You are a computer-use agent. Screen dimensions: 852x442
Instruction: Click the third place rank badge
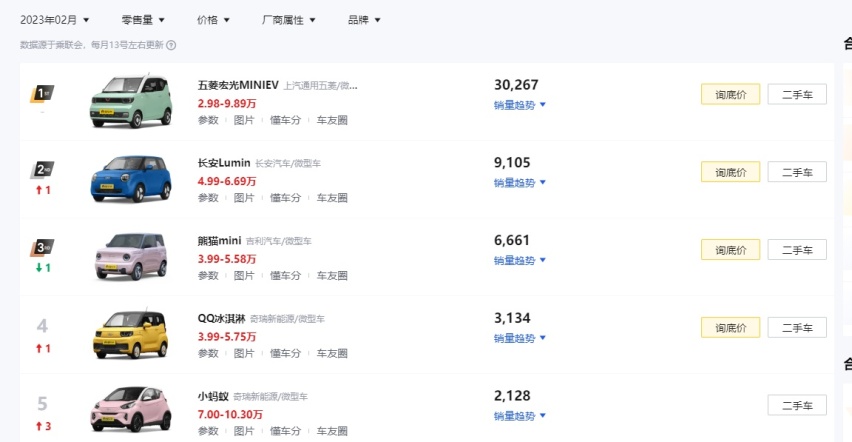42,248
